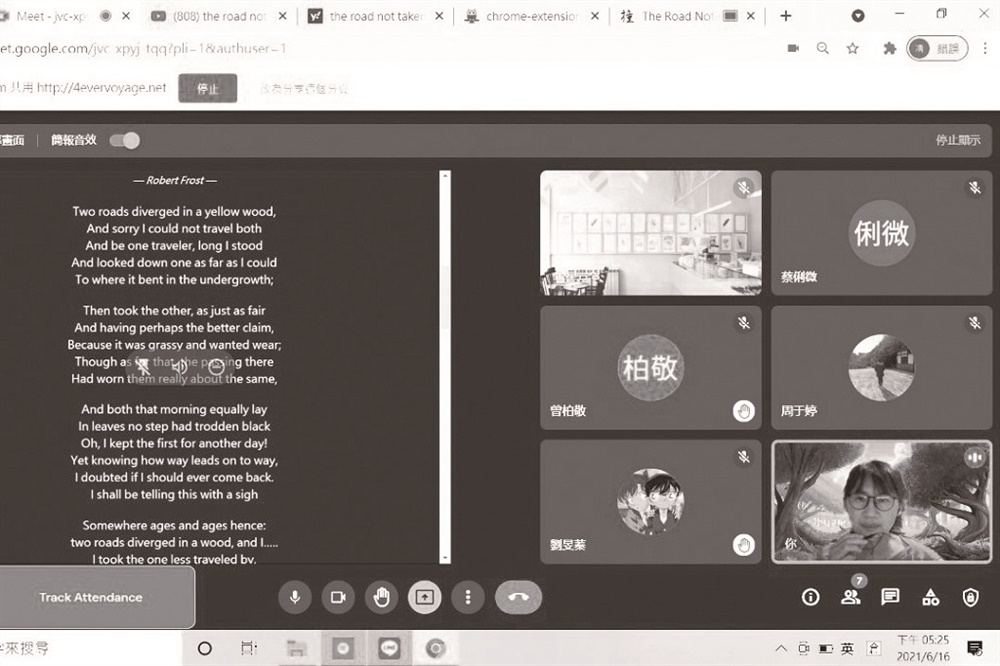The width and height of the screenshot is (1000, 666).
Task: Click the "— Robert Frost —" author line
Action: tap(175, 181)
